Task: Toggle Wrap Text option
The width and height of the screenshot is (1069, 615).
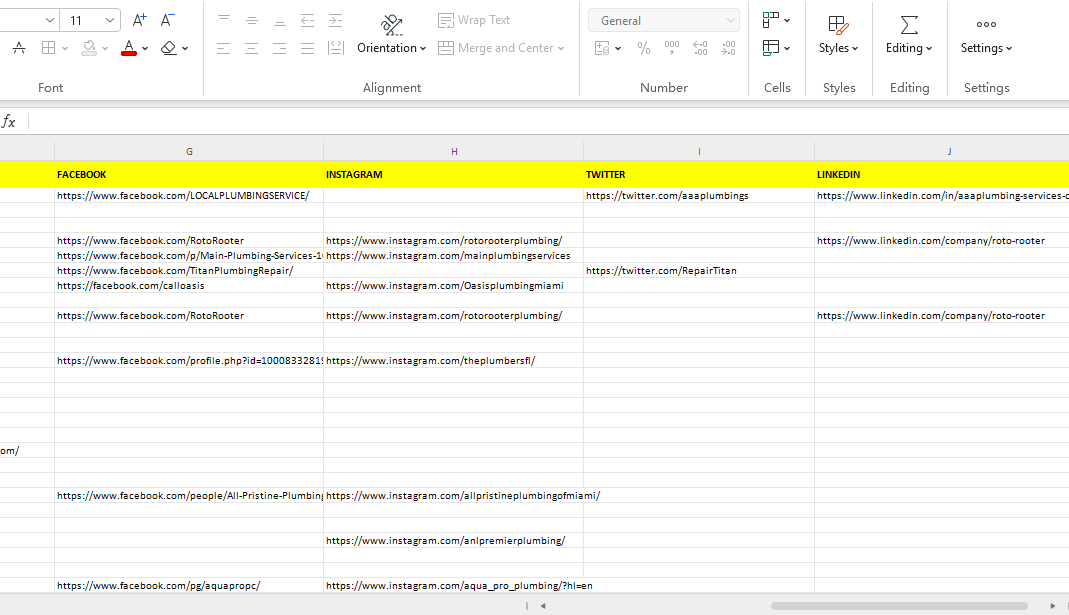Action: (x=474, y=20)
